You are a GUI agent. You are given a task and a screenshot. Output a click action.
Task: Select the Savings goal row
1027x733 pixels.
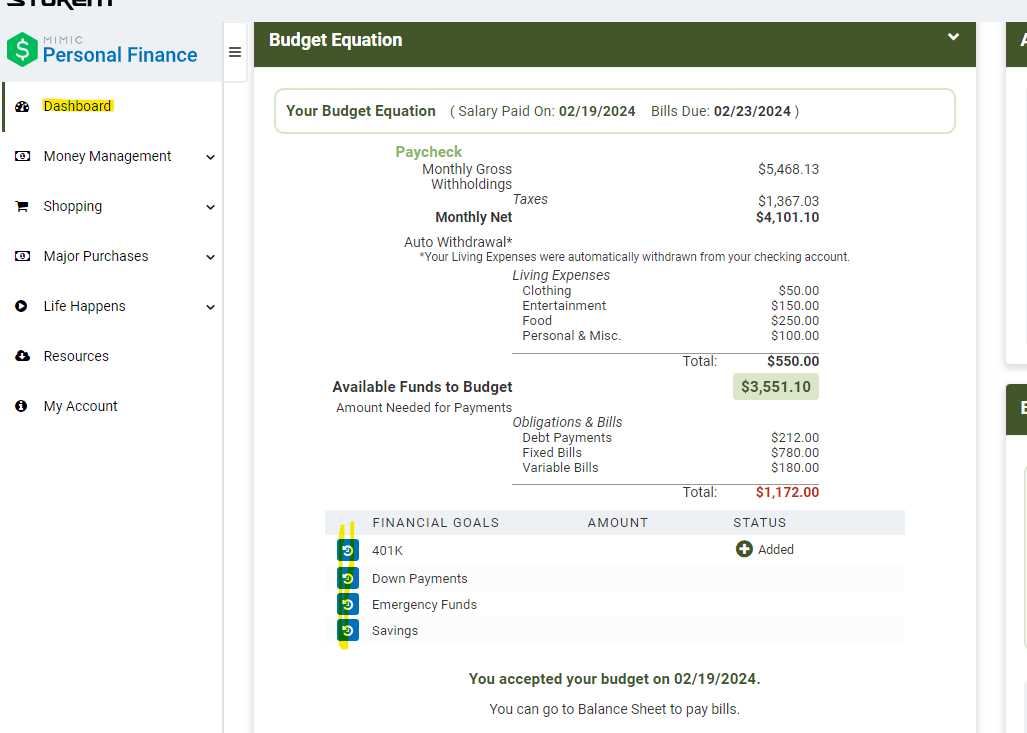tap(614, 630)
